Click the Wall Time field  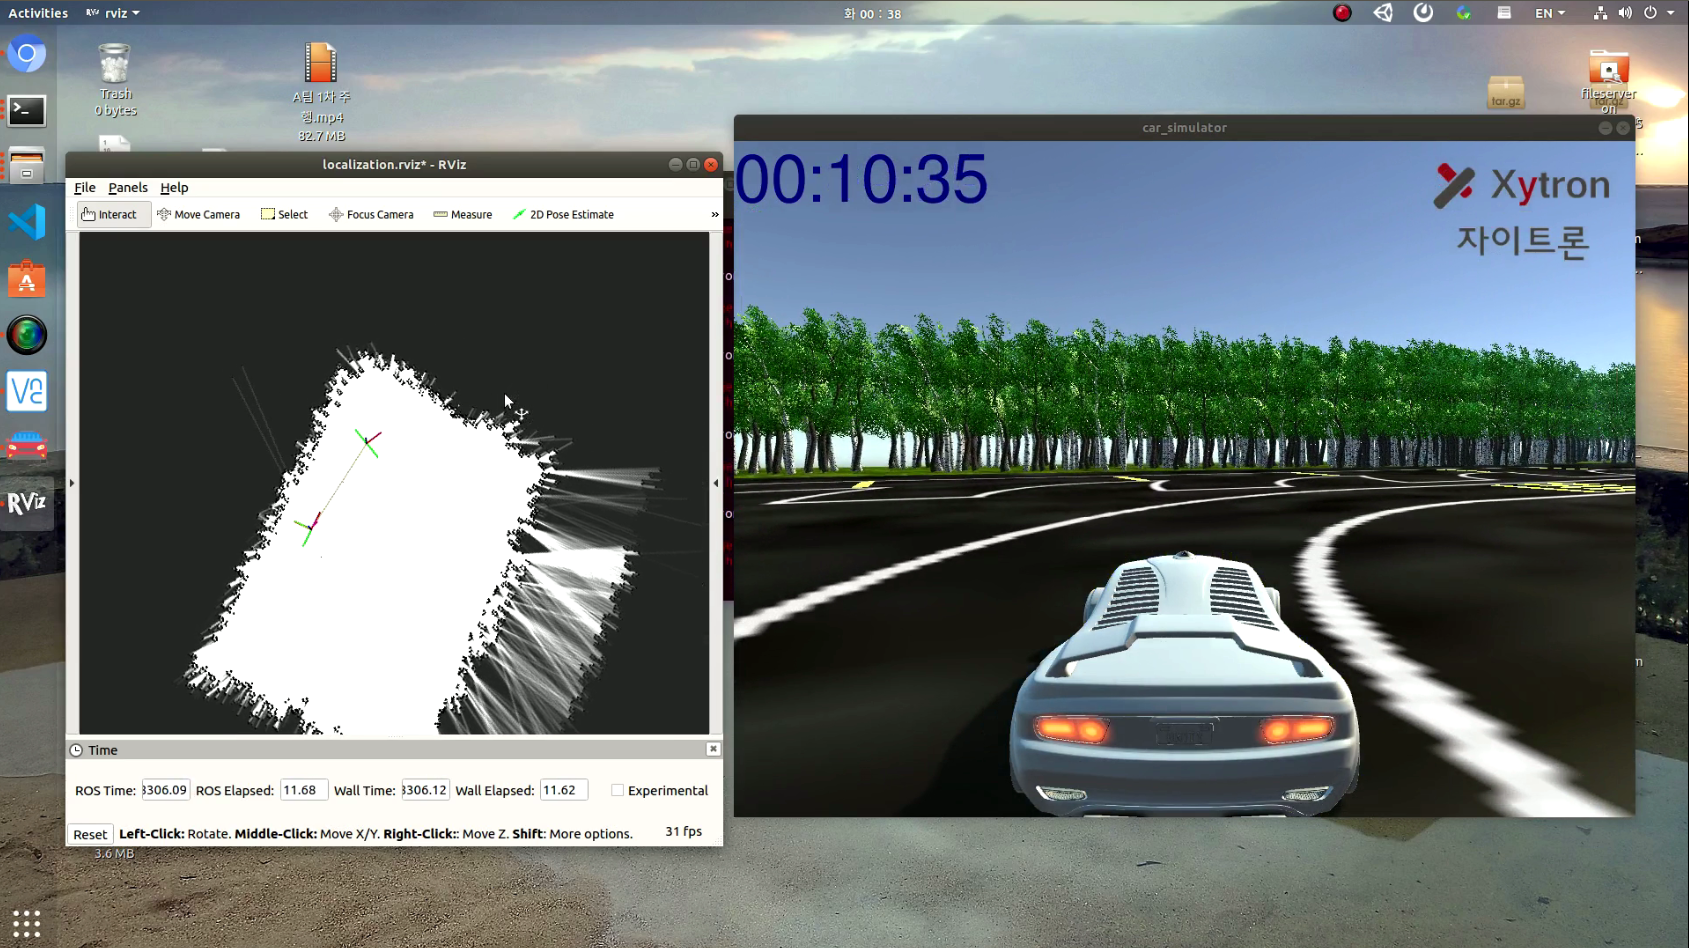(425, 790)
